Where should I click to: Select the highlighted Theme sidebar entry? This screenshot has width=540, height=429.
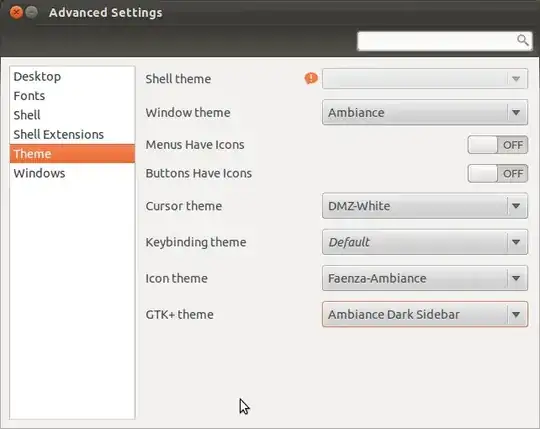(72, 154)
